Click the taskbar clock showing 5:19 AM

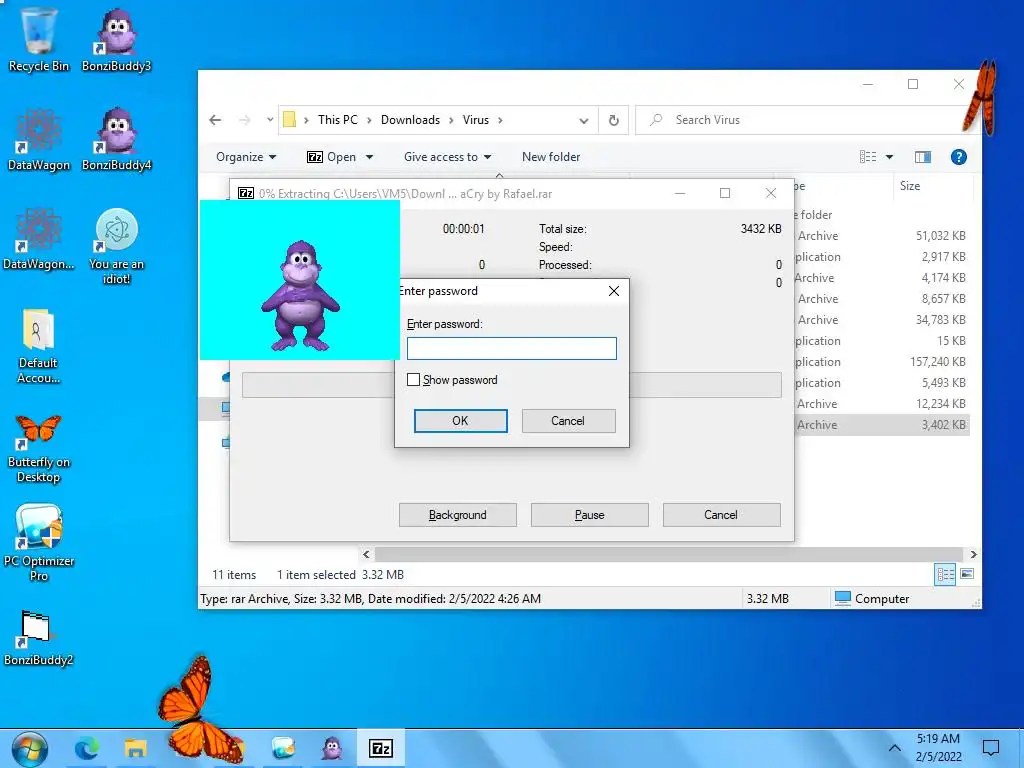click(938, 748)
